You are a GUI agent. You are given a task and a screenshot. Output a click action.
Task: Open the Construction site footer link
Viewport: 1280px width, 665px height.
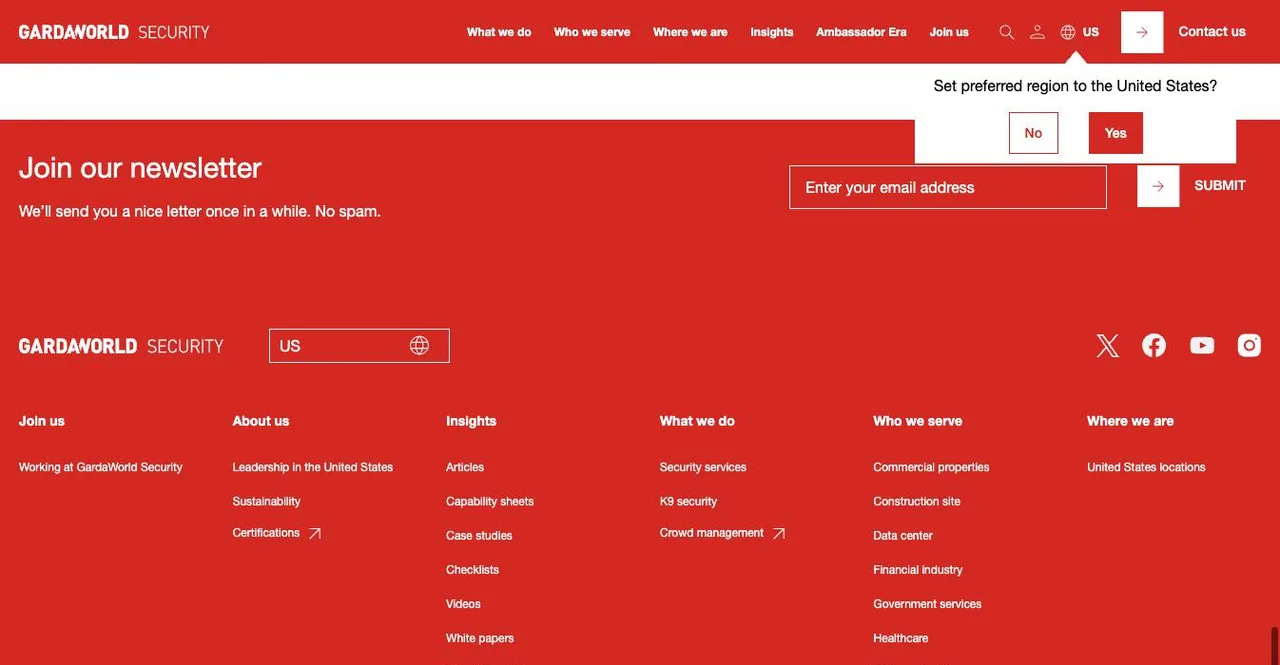[x=917, y=501]
